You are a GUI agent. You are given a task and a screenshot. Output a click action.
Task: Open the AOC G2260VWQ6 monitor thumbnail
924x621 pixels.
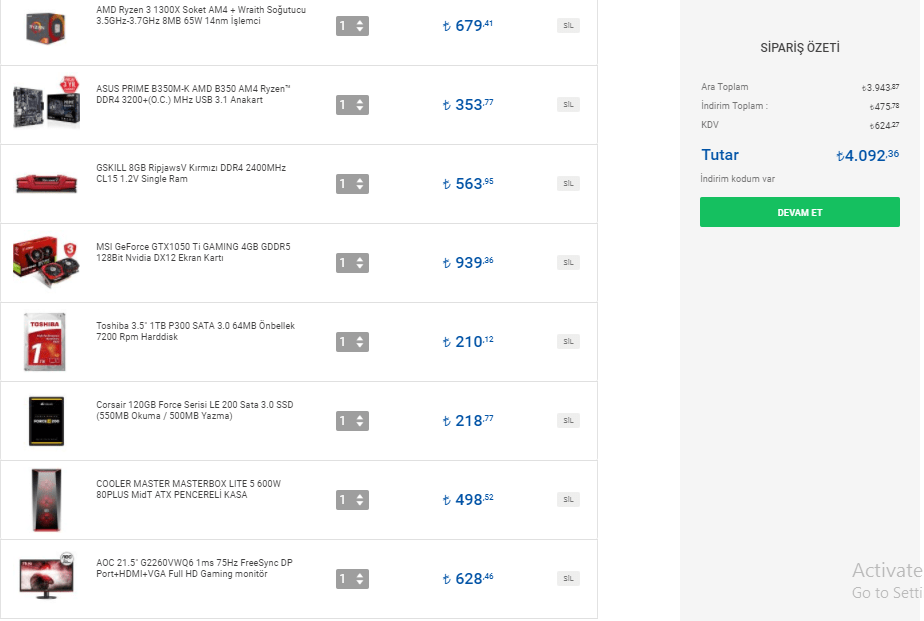46,576
